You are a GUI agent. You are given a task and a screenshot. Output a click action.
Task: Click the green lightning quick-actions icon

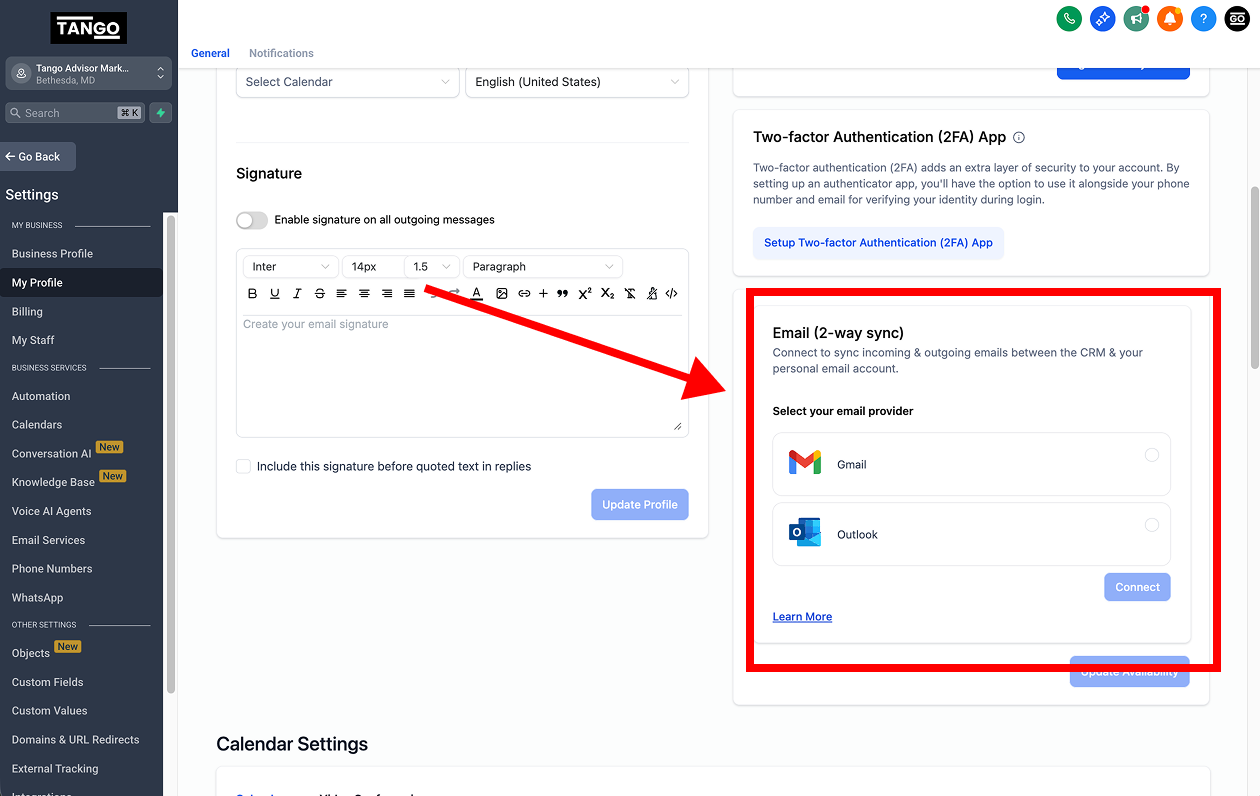click(x=160, y=113)
